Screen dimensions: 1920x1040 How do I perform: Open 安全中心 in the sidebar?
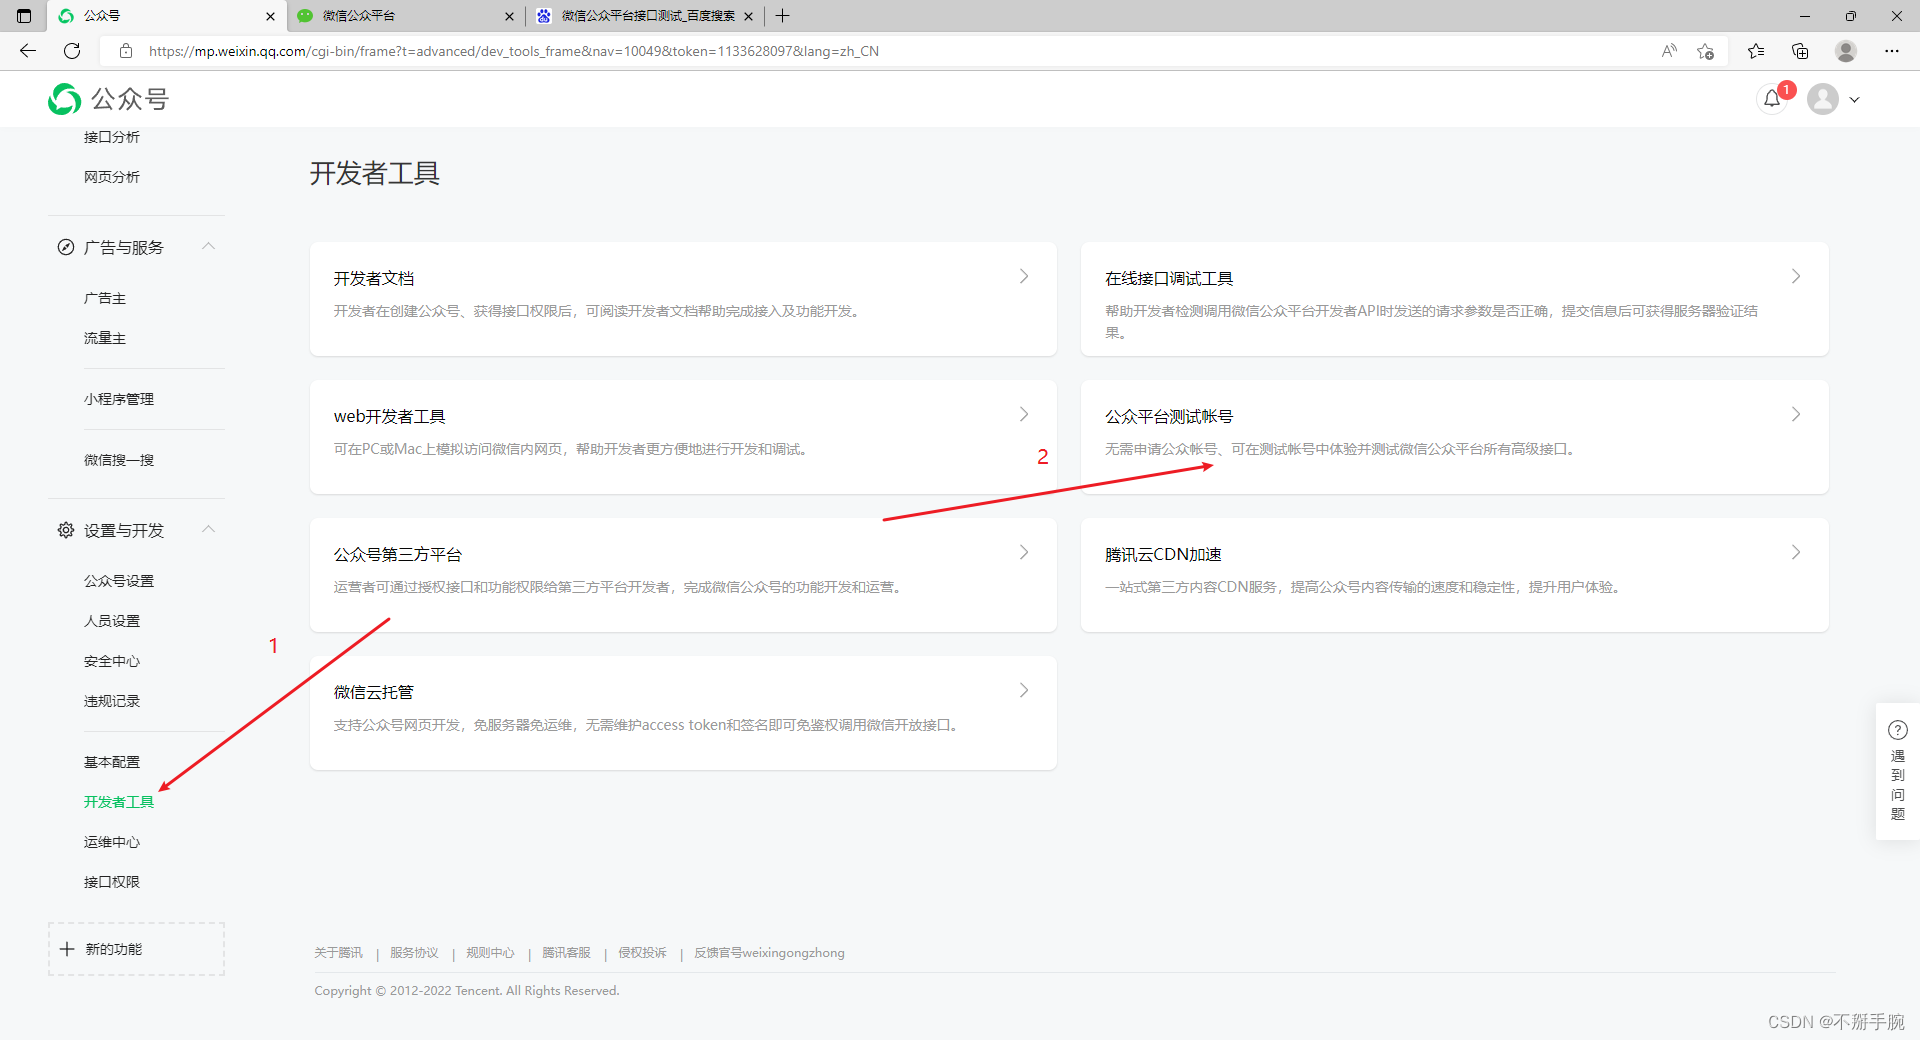(x=112, y=661)
